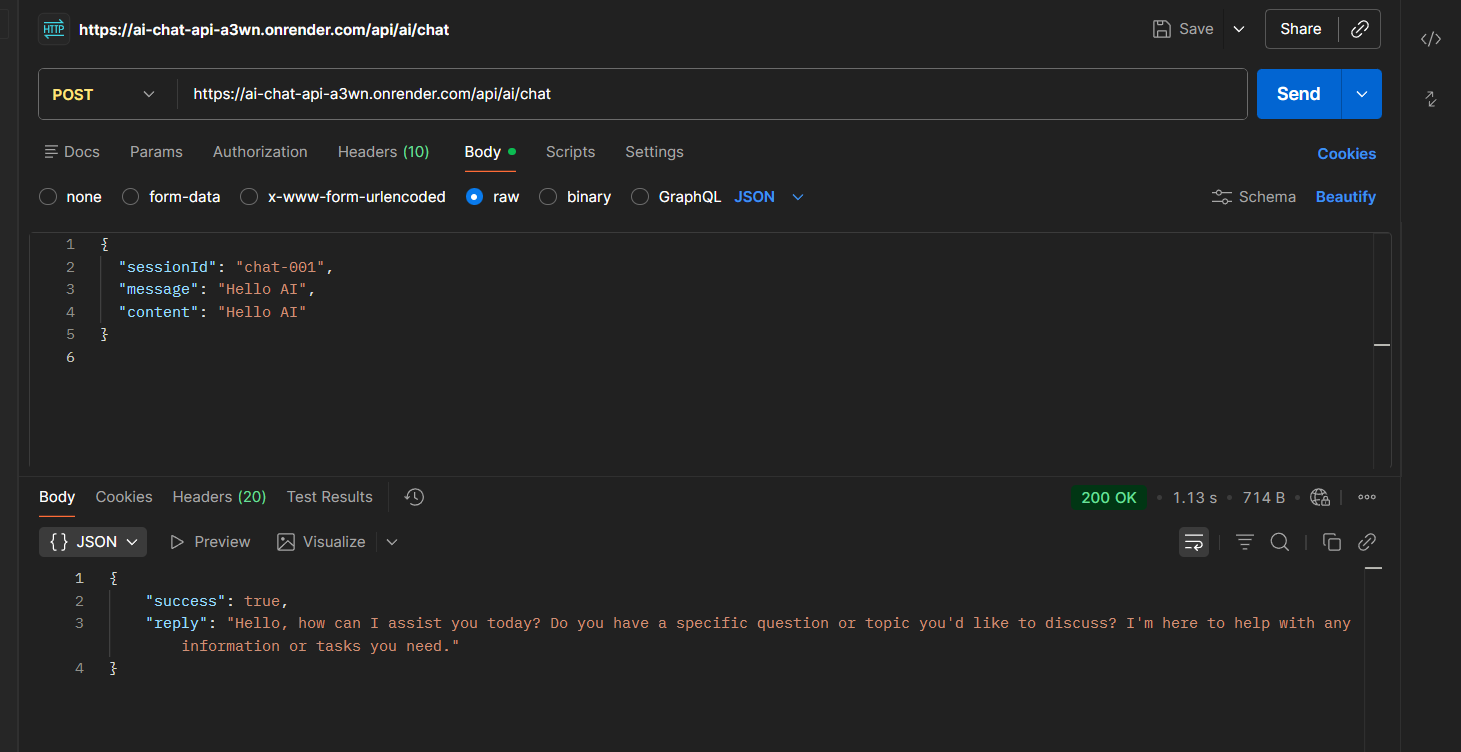The width and height of the screenshot is (1461, 752).
Task: Click Beautify to format the JSON body
Action: [1345, 197]
